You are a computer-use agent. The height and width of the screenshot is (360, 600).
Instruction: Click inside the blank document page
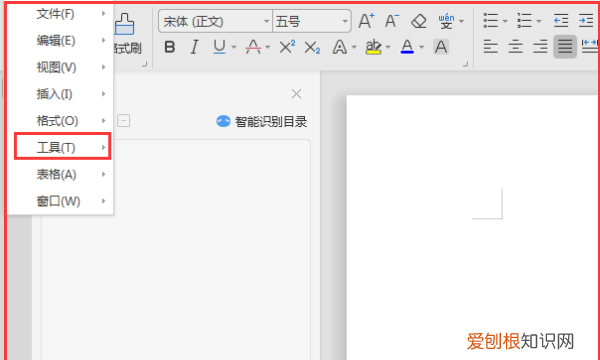pyautogui.click(x=472, y=227)
